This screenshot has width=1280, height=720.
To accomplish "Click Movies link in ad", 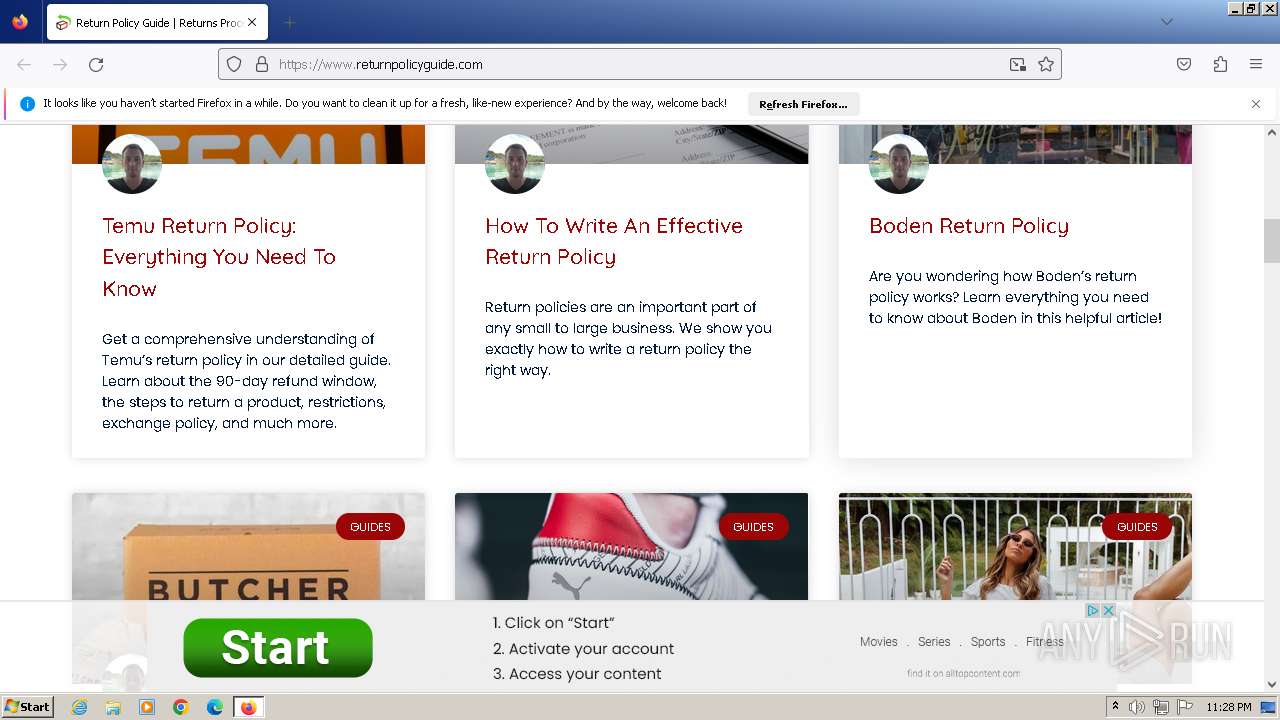I will tap(879, 642).
